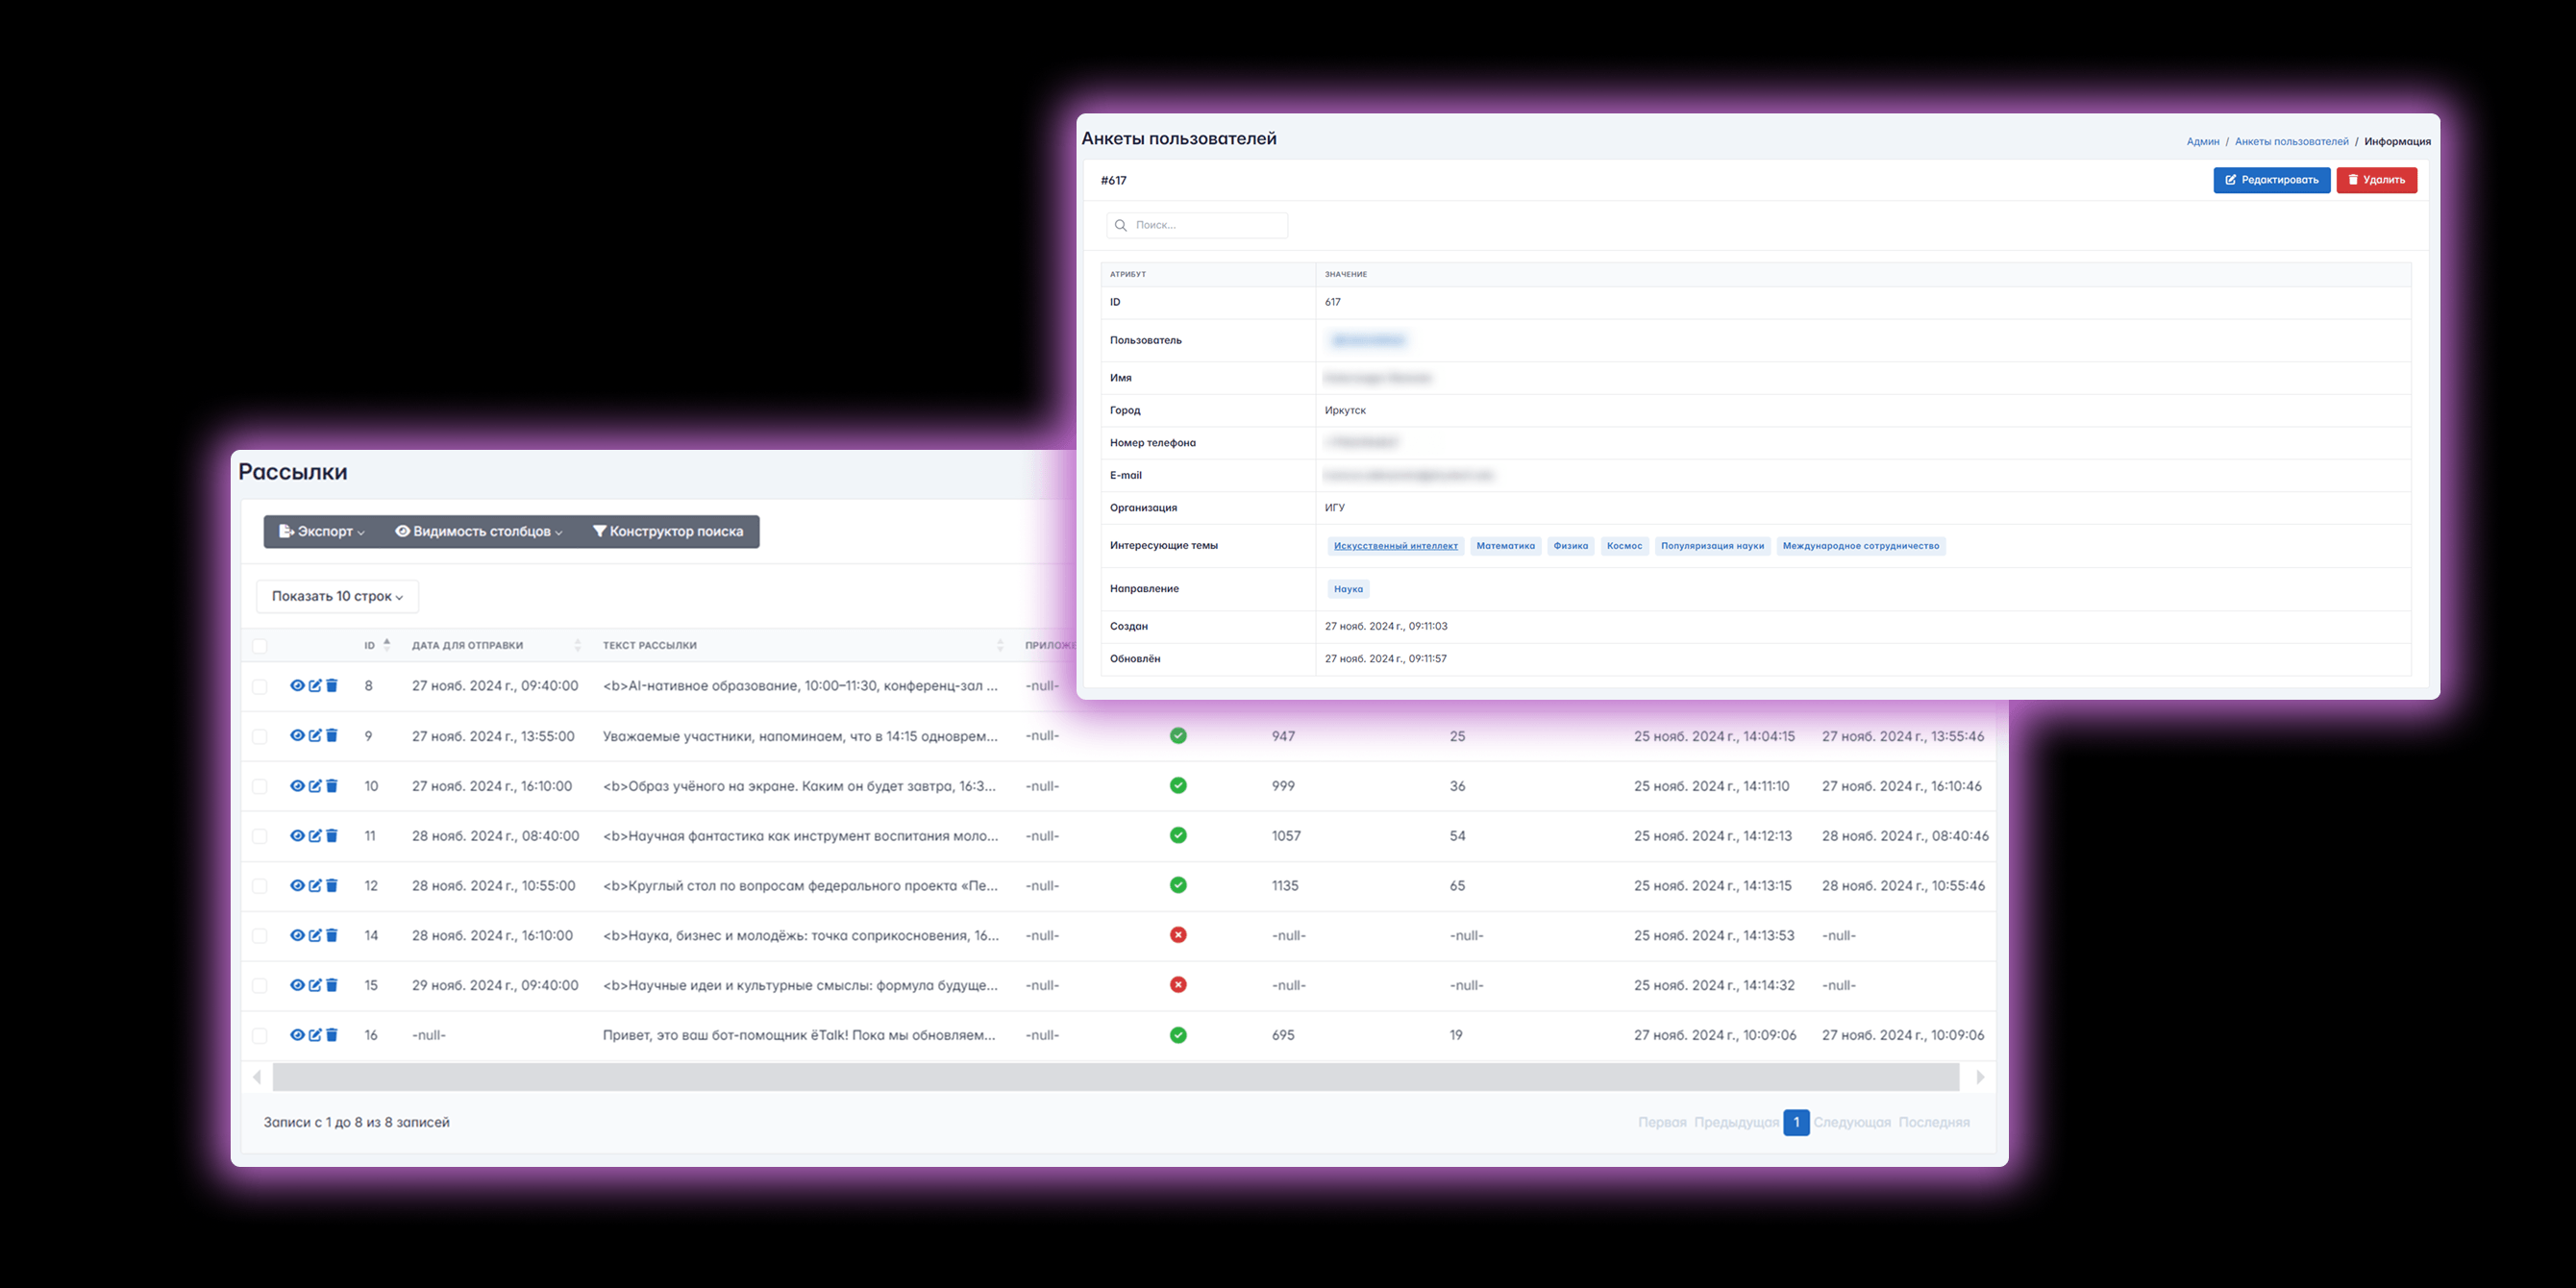This screenshot has height=1288, width=2576.
Task: Open view icon for mailing ID 14
Action: [x=297, y=936]
